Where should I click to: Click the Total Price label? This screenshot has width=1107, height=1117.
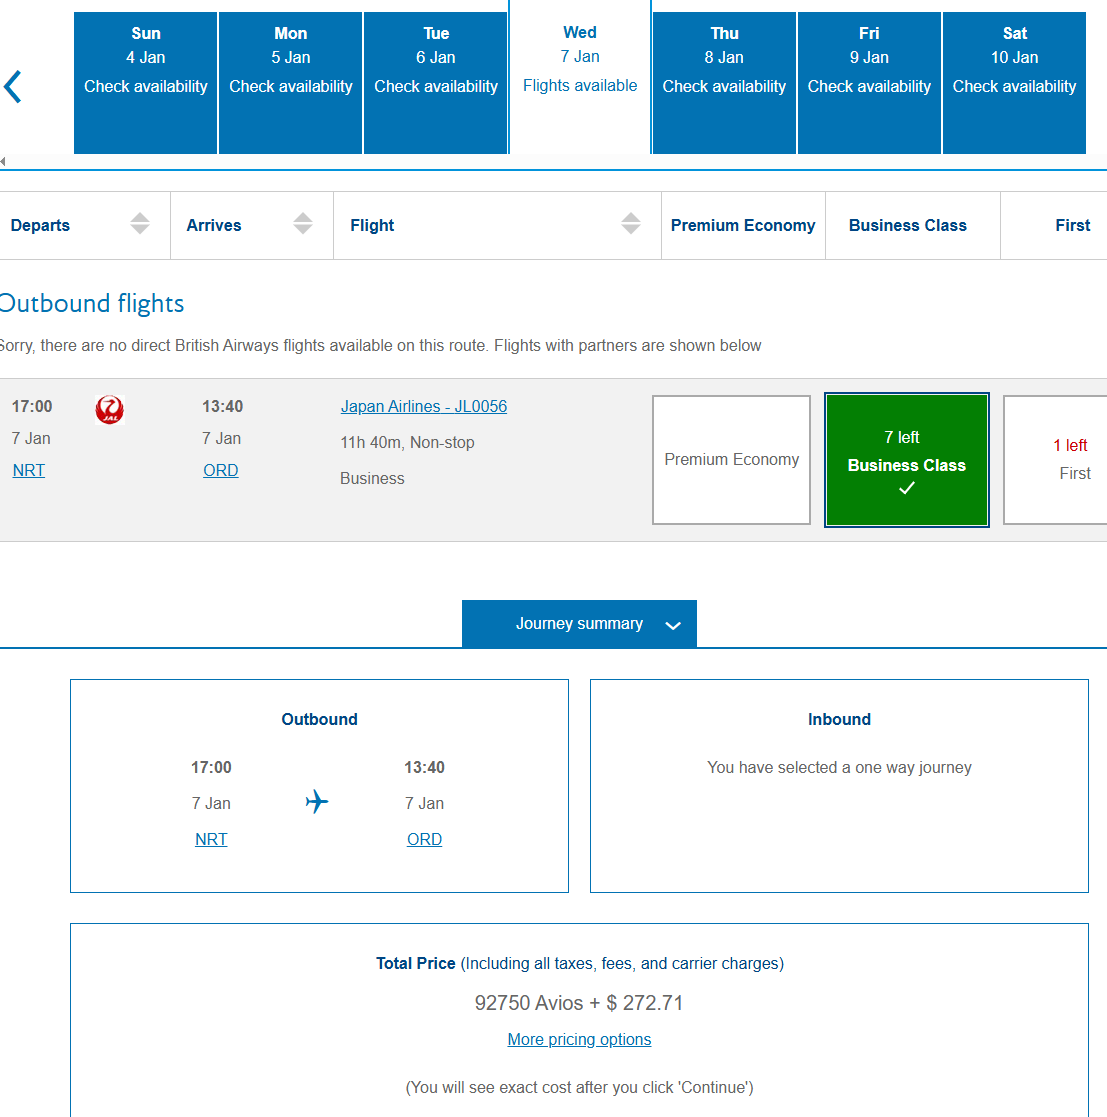(415, 964)
